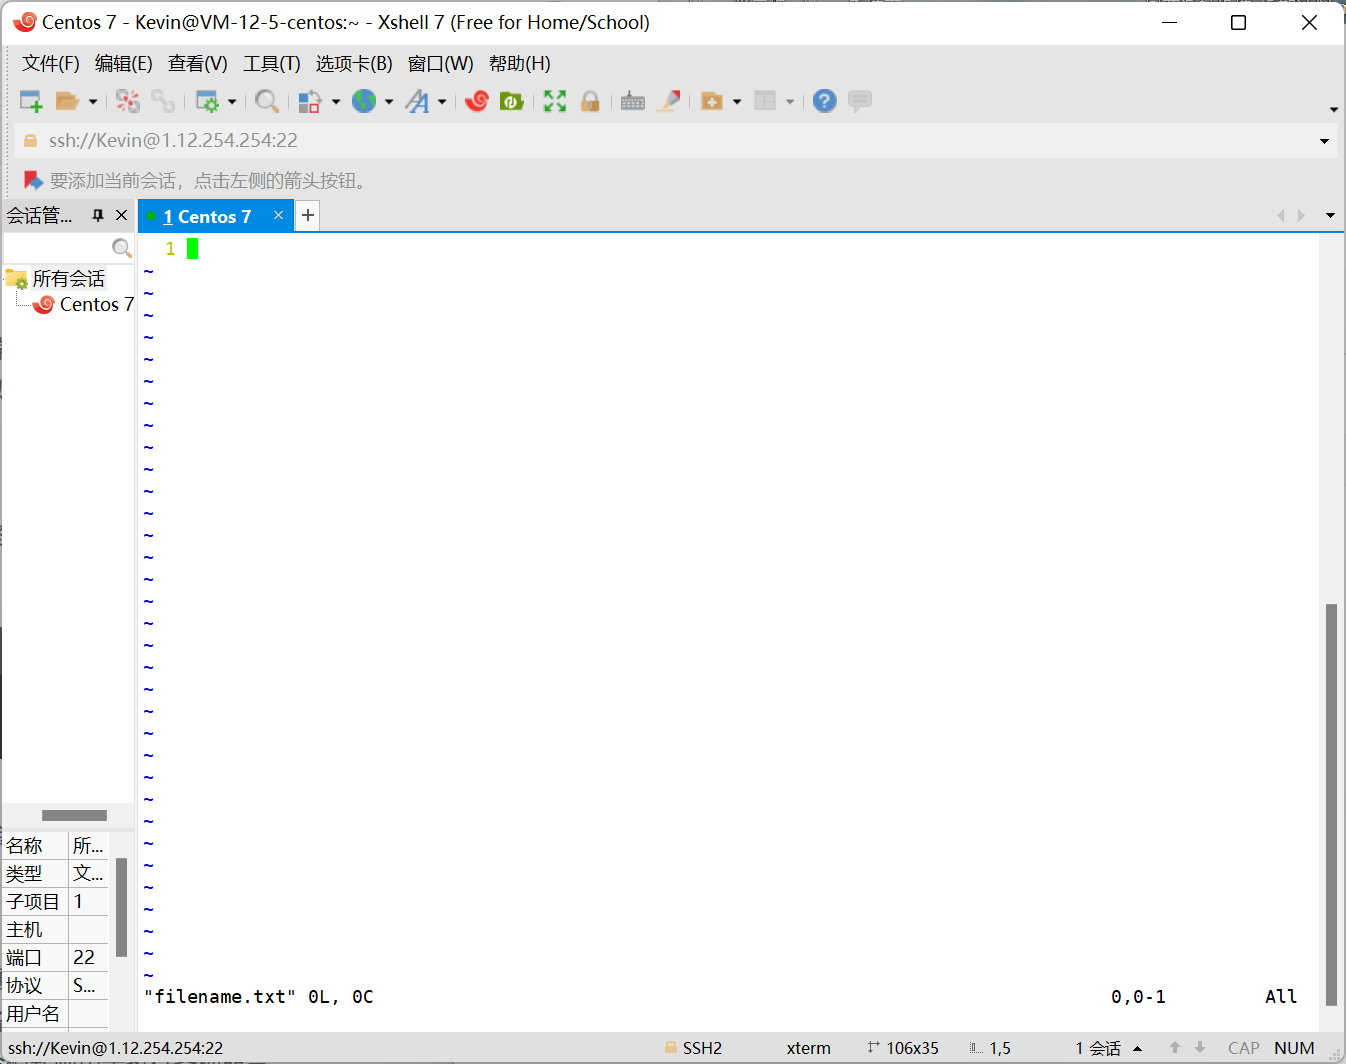Expand the Properties icon dropdown arrow
This screenshot has width=1346, height=1064.
point(232,101)
